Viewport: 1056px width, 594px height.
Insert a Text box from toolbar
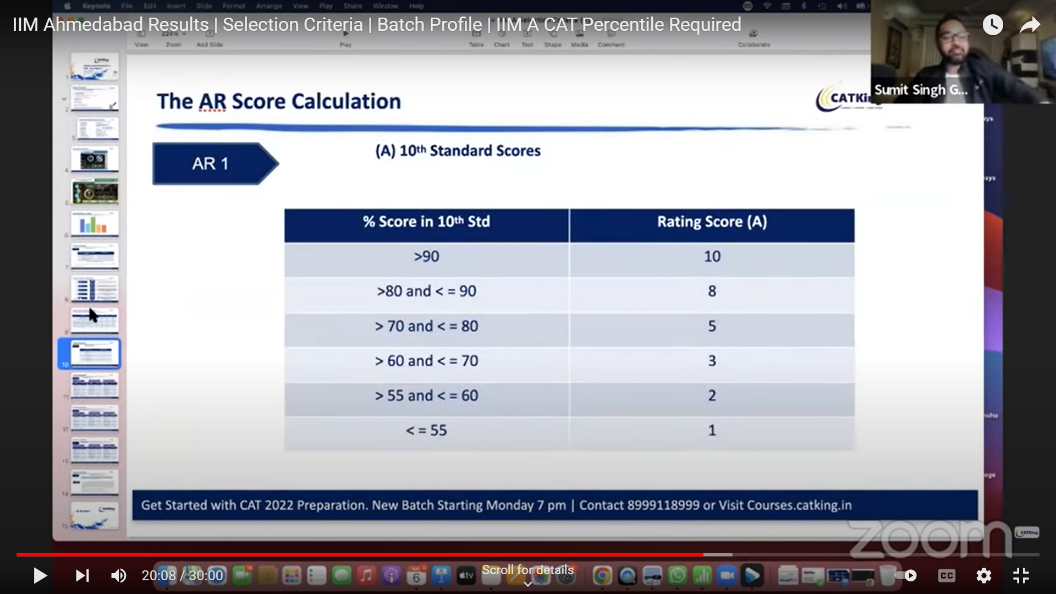(x=527, y=38)
